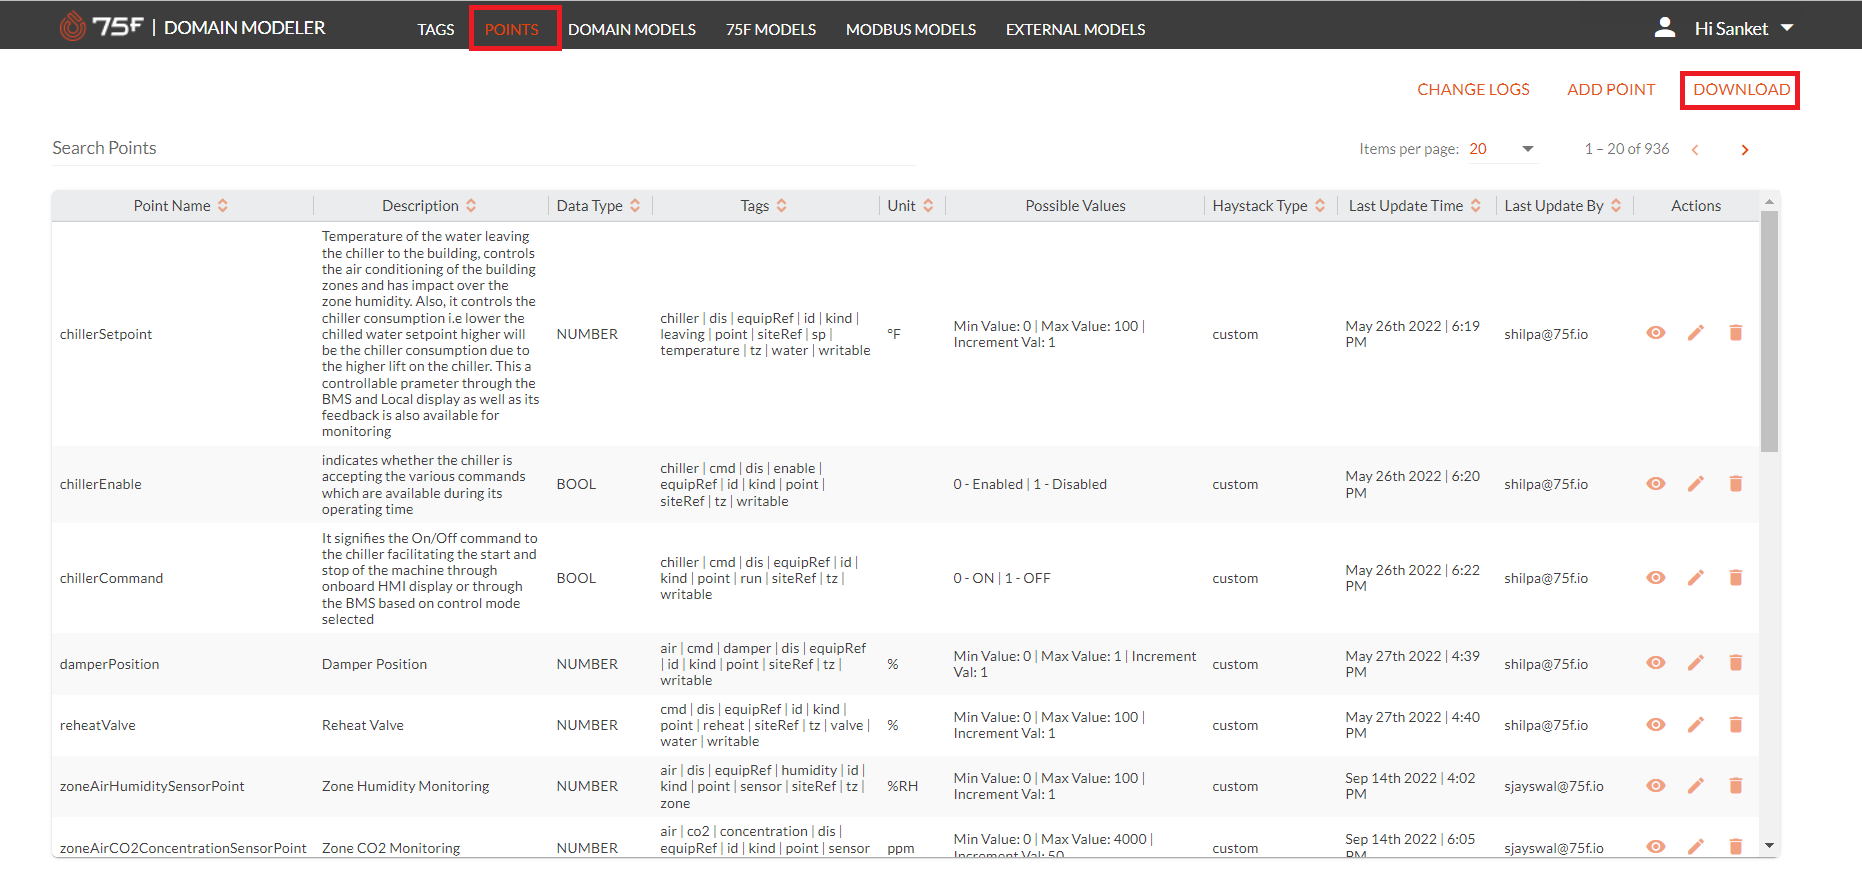Edit chillerEnable point pencil icon

[1696, 484]
